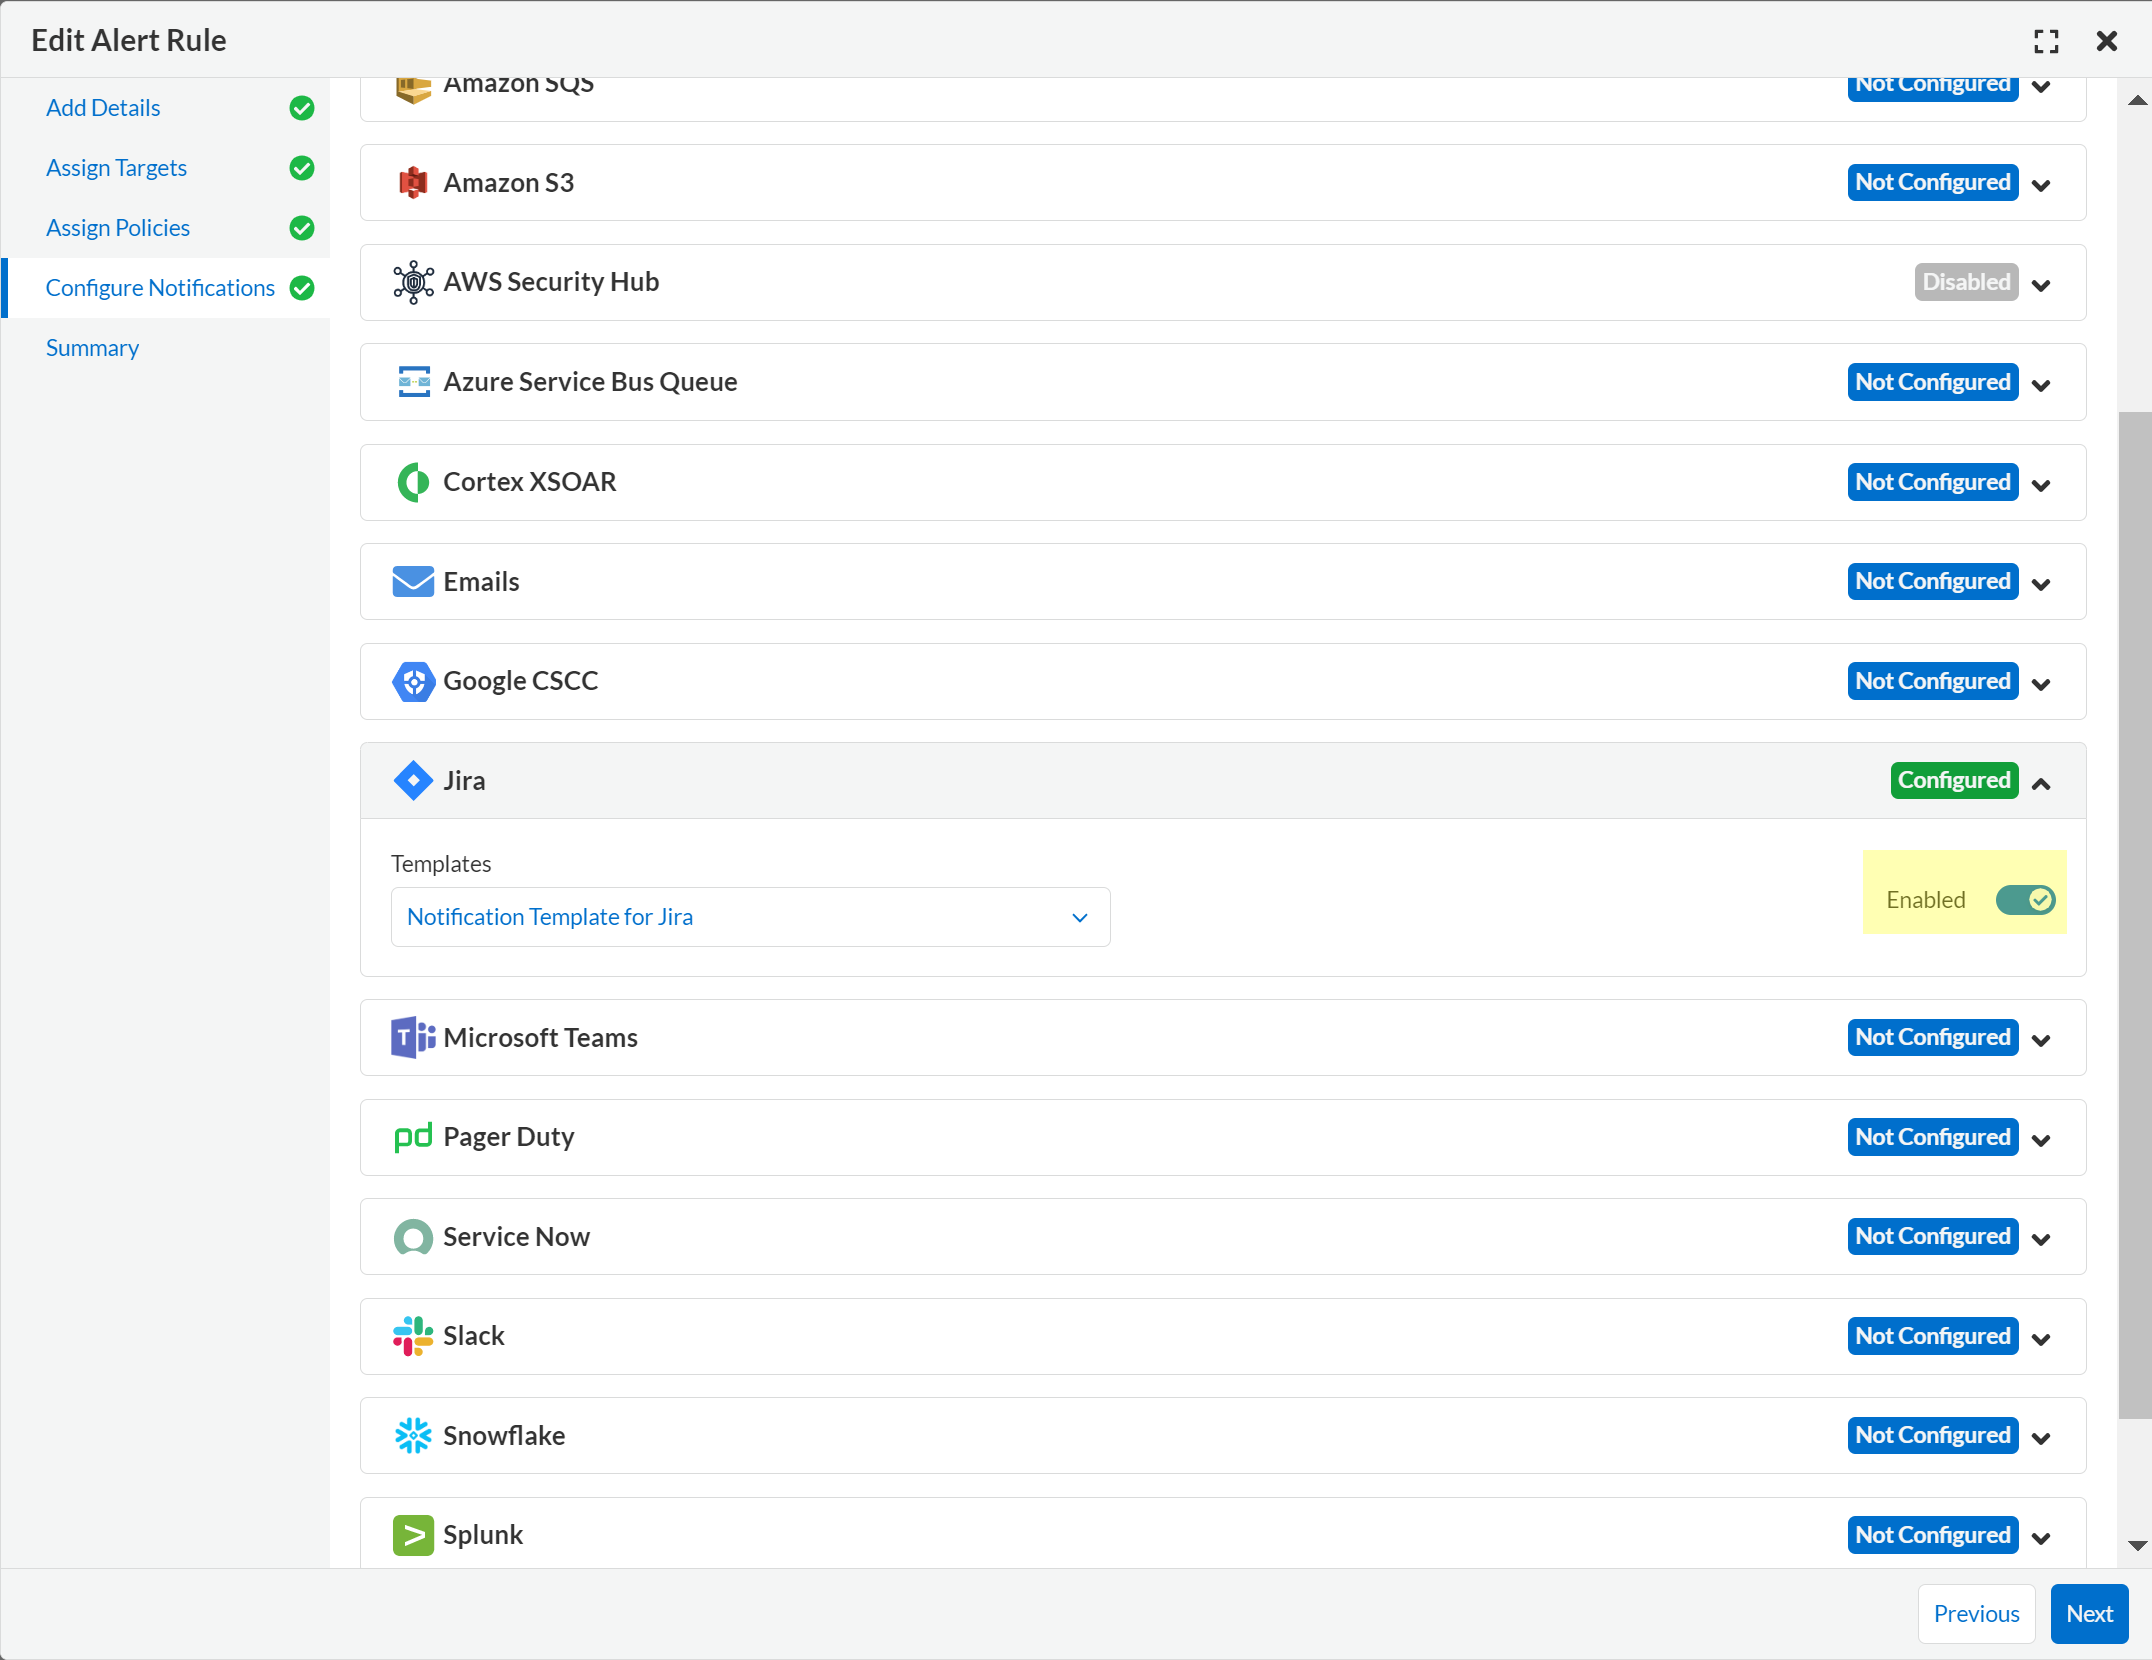Click the Google CSCC icon

(x=413, y=681)
